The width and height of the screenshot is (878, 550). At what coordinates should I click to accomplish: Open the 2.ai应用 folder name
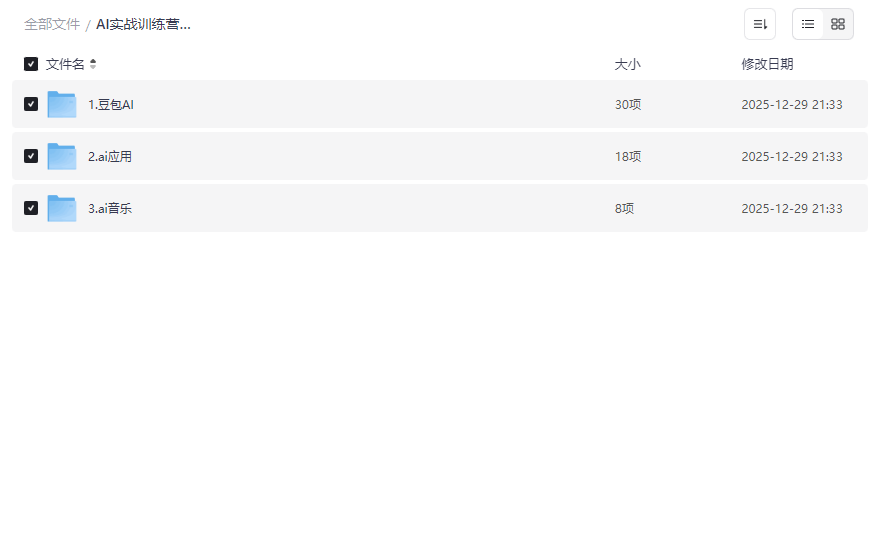(110, 156)
